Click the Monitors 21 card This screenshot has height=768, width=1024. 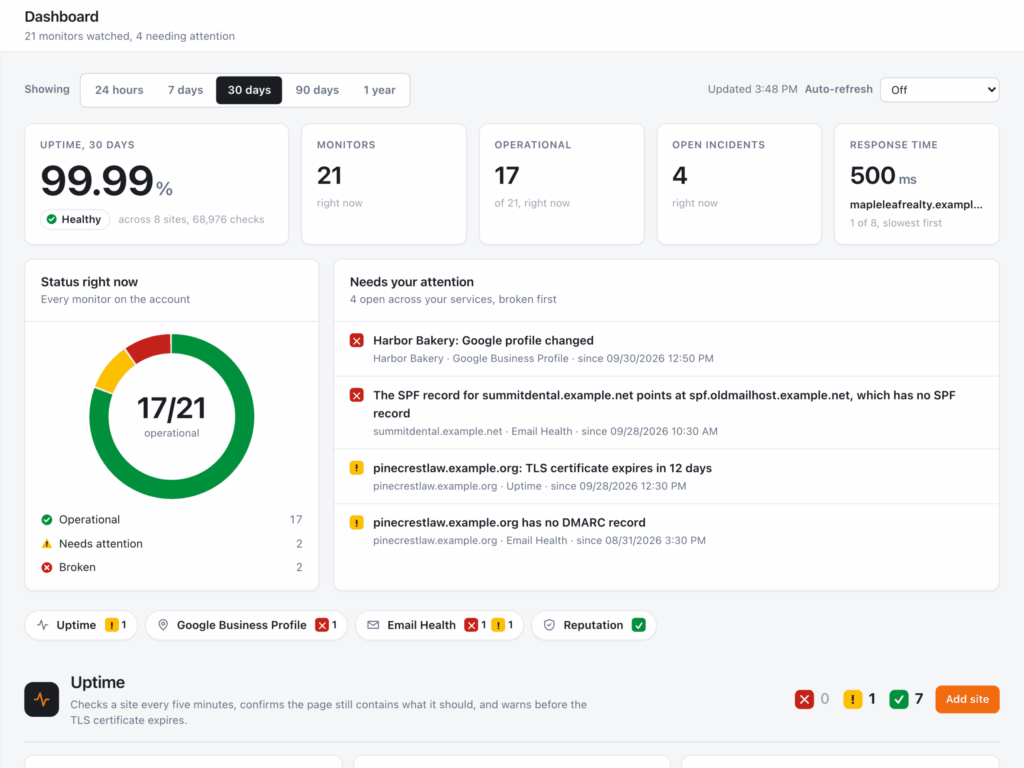(384, 184)
